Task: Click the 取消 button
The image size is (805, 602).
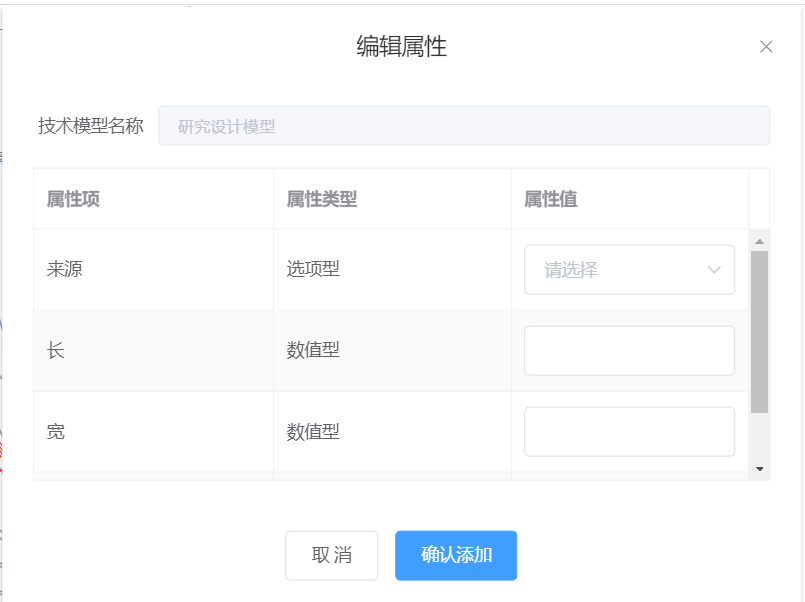Action: click(x=332, y=556)
